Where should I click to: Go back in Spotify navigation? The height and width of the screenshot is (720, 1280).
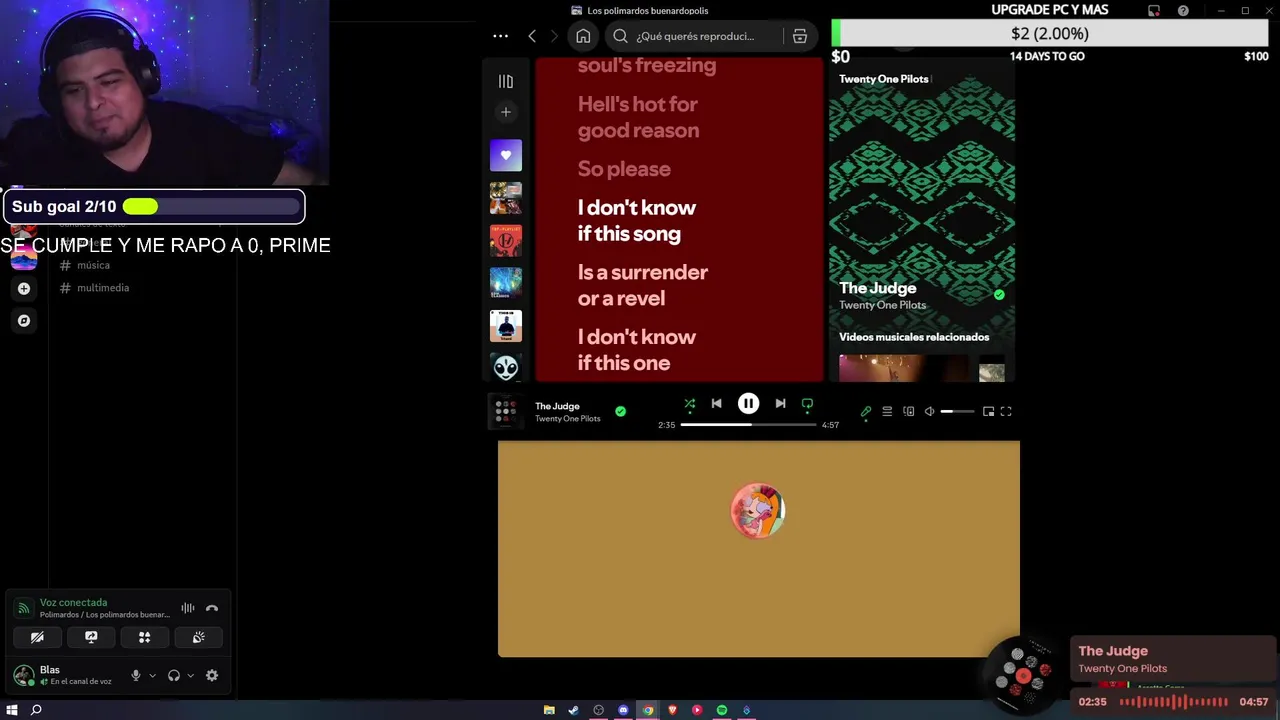[532, 36]
